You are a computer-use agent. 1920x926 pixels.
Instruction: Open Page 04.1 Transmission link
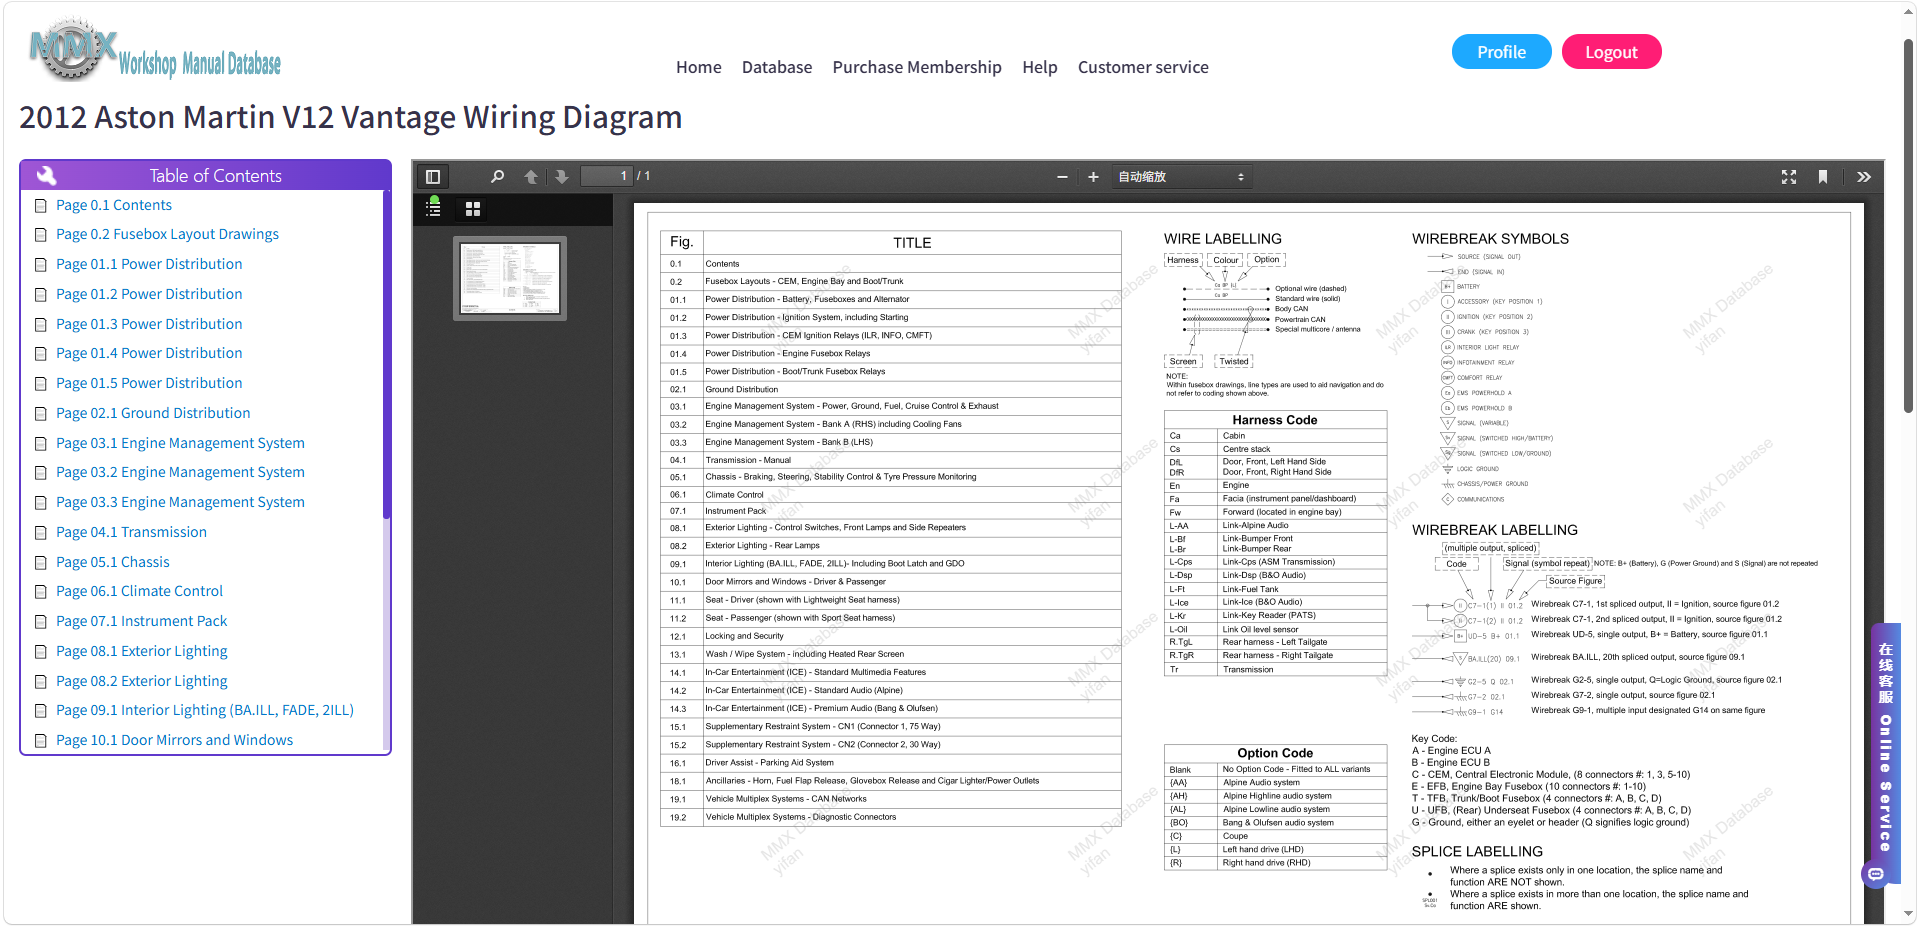point(131,532)
